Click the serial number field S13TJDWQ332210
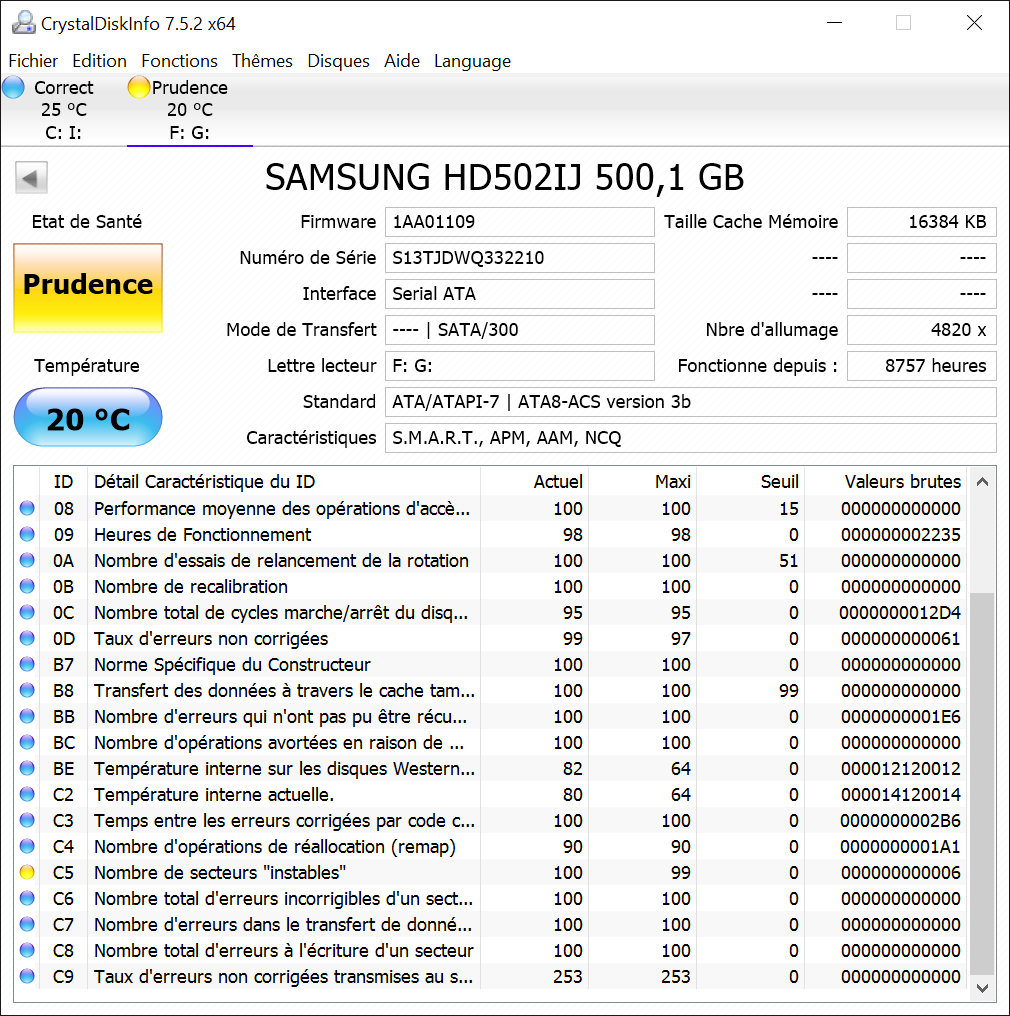Screen dimensions: 1010x1016 click(x=520, y=258)
